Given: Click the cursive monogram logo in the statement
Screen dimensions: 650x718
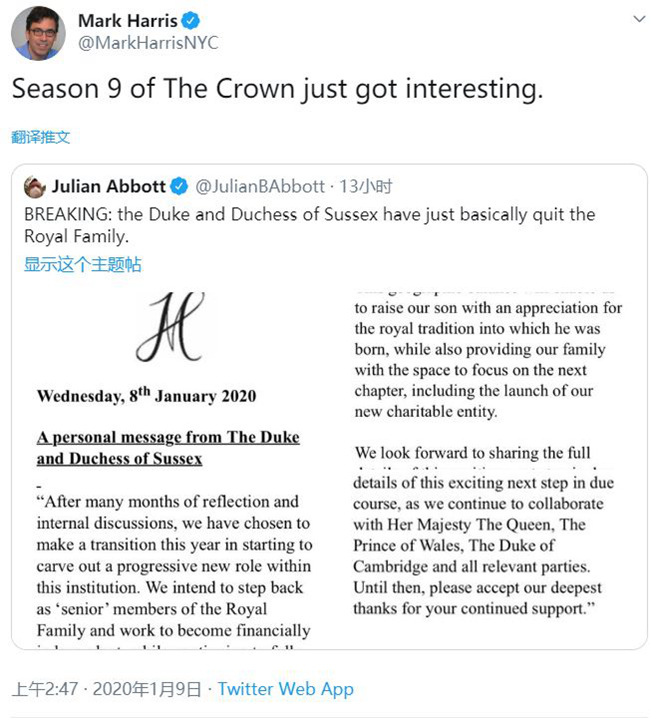Looking at the screenshot, I should click(x=170, y=327).
